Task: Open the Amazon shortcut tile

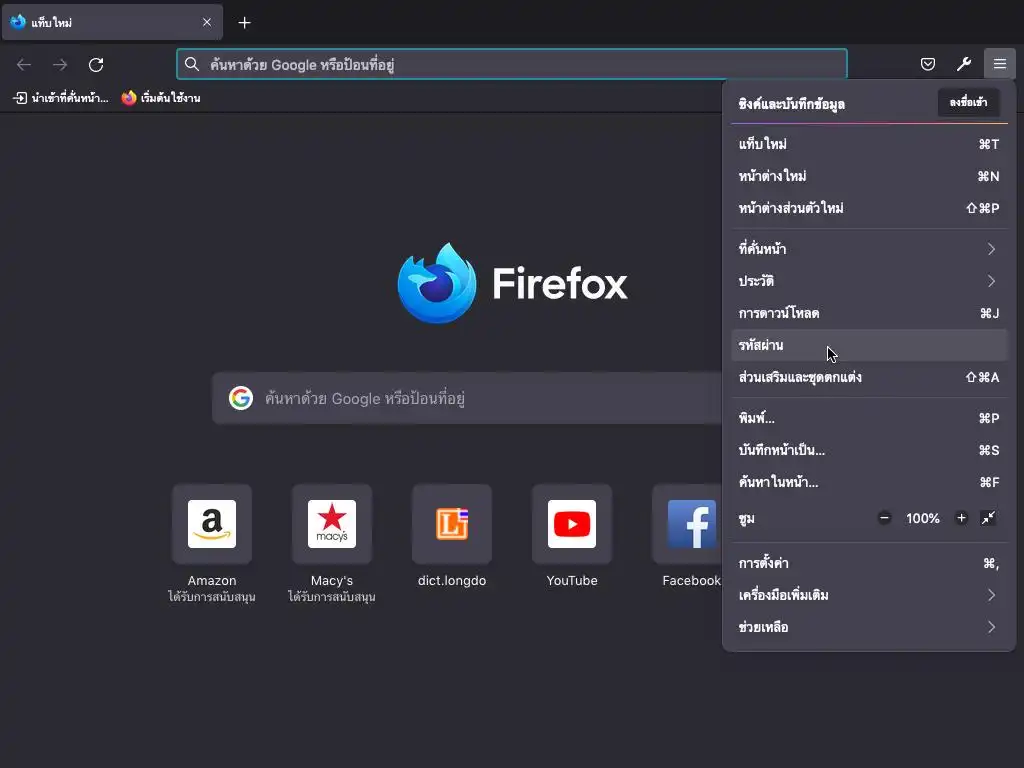Action: click(212, 524)
